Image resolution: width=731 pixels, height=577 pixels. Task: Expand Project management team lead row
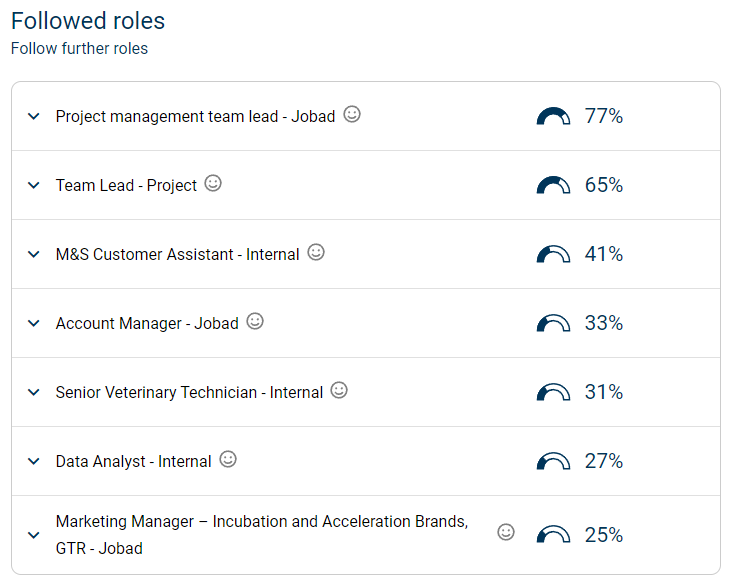pyautogui.click(x=34, y=117)
